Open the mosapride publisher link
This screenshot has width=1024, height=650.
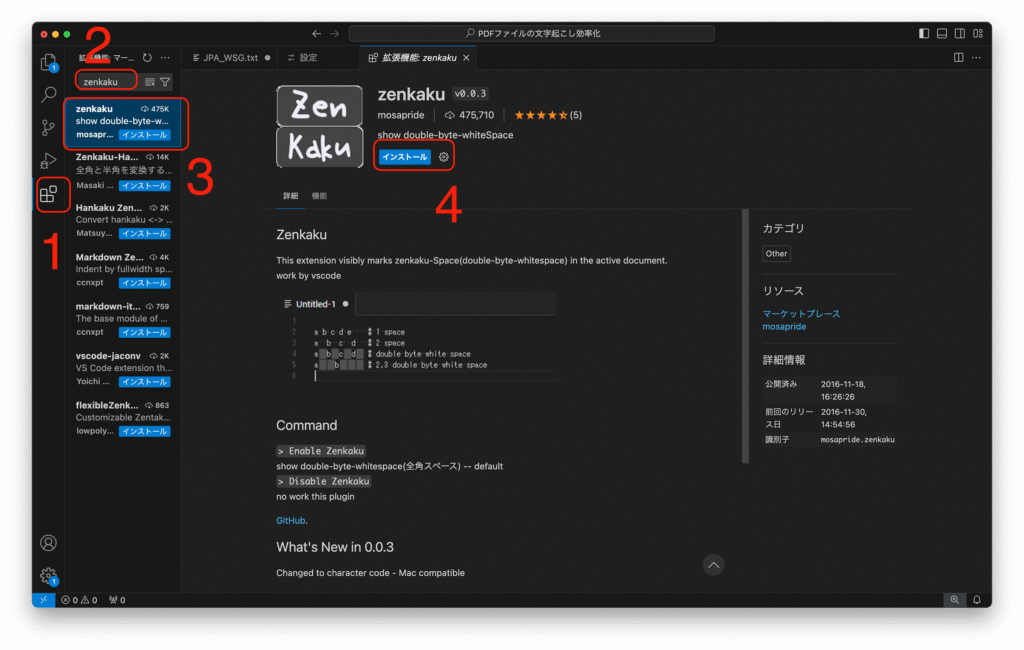click(401, 115)
